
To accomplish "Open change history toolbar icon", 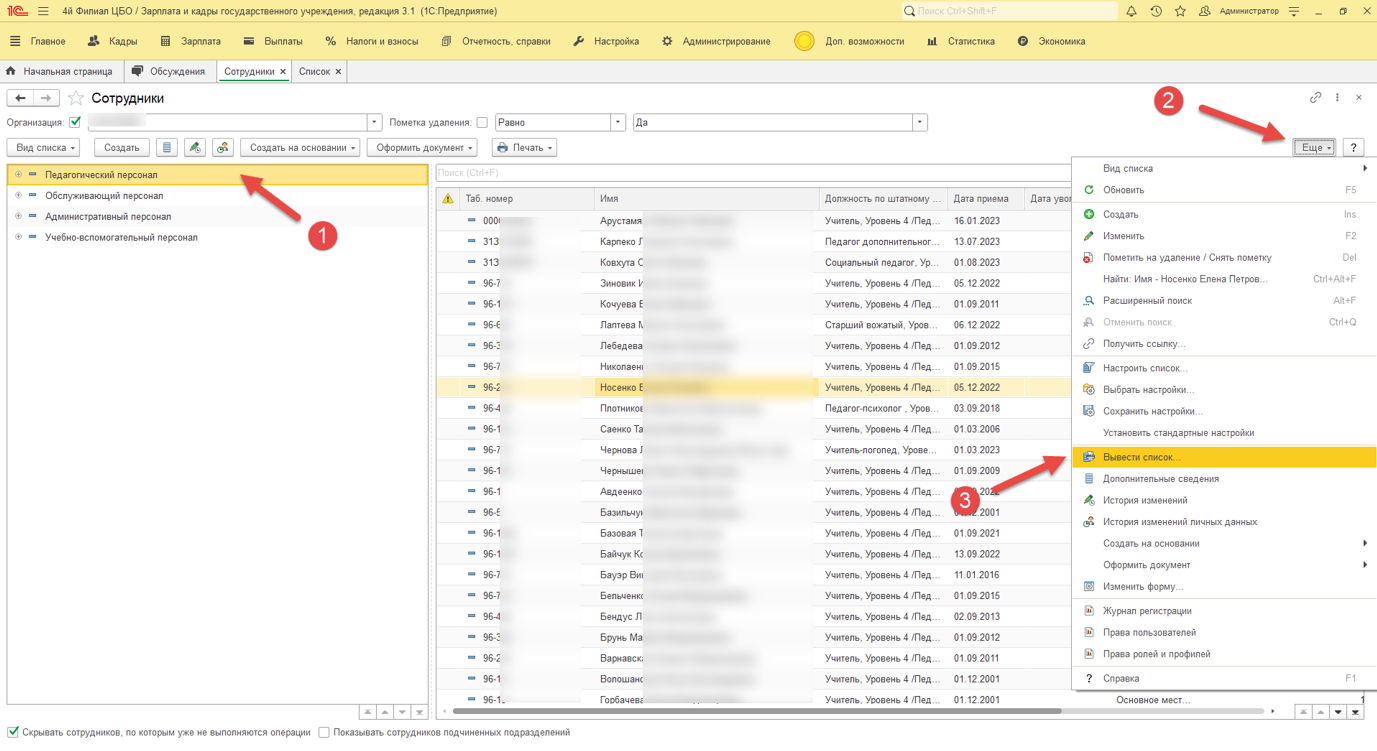I will 195,148.
